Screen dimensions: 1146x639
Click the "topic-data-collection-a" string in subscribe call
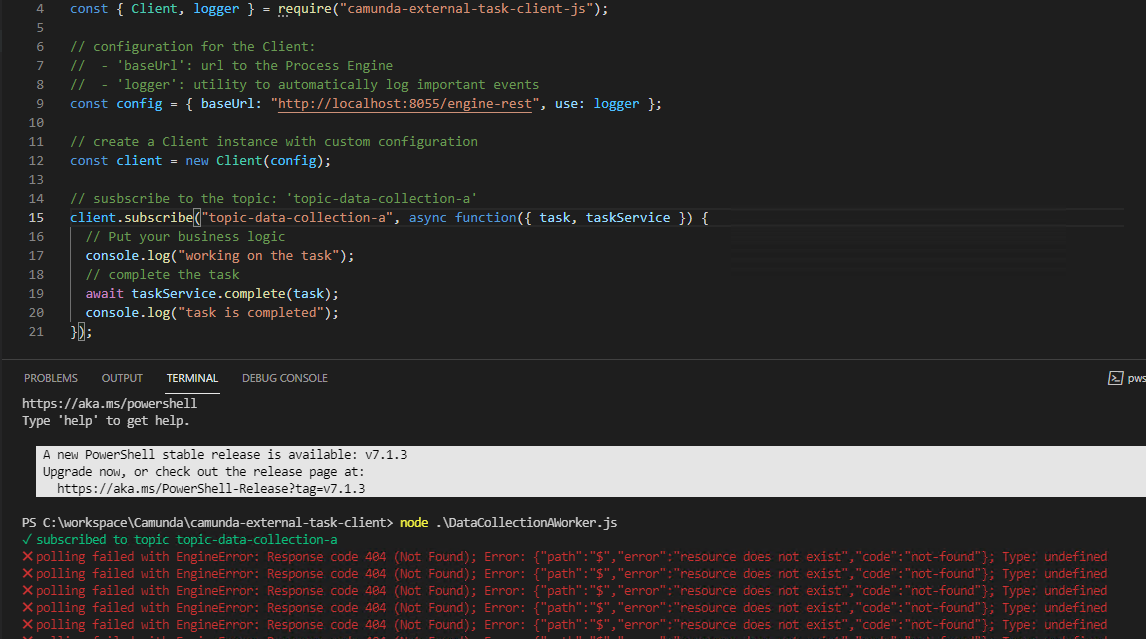[x=297, y=218]
